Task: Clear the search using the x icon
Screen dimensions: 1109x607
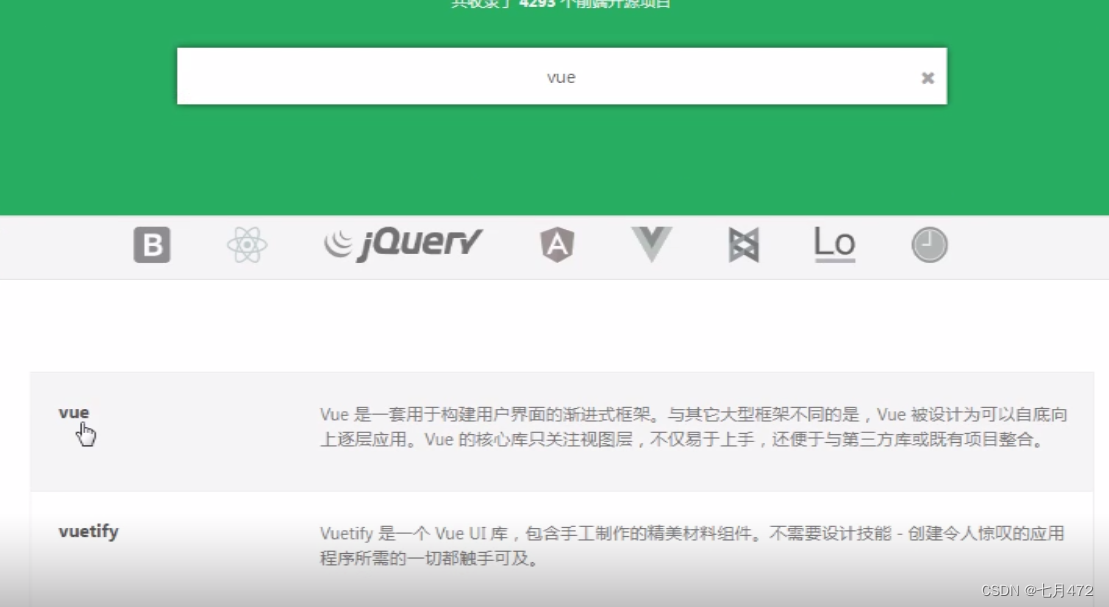Action: click(927, 76)
